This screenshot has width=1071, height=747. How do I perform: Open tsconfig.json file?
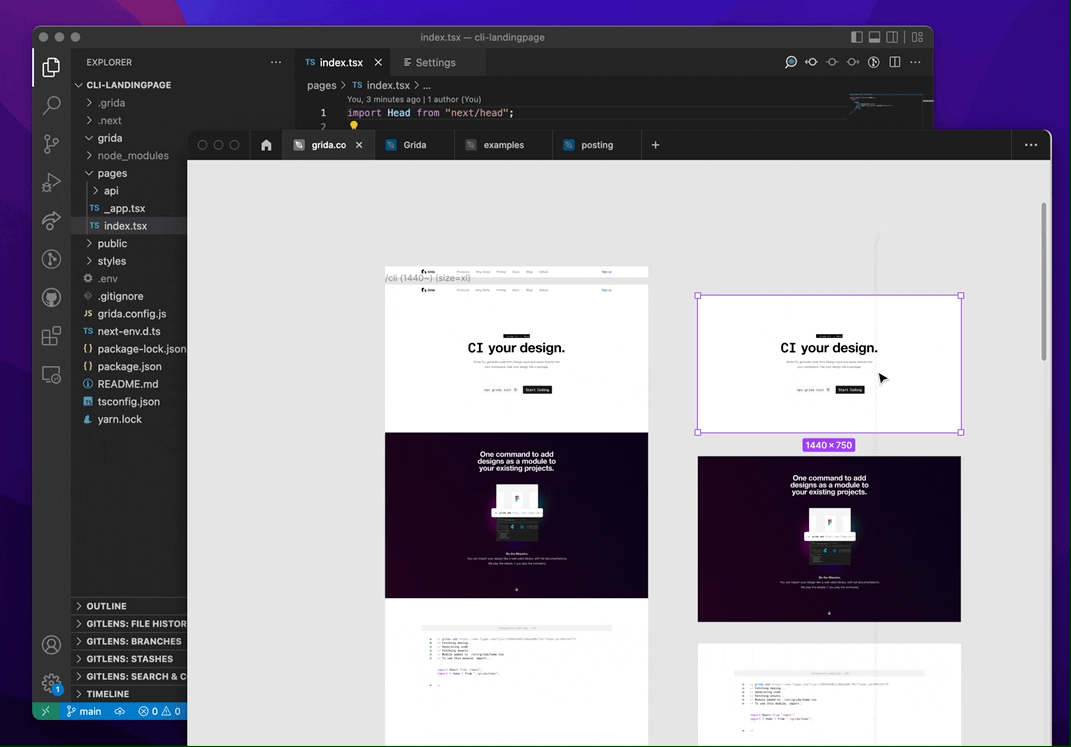[128, 402]
